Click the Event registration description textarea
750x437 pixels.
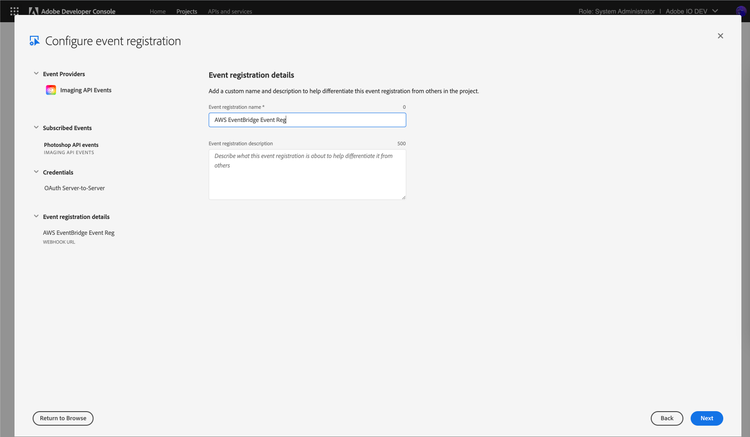click(307, 175)
